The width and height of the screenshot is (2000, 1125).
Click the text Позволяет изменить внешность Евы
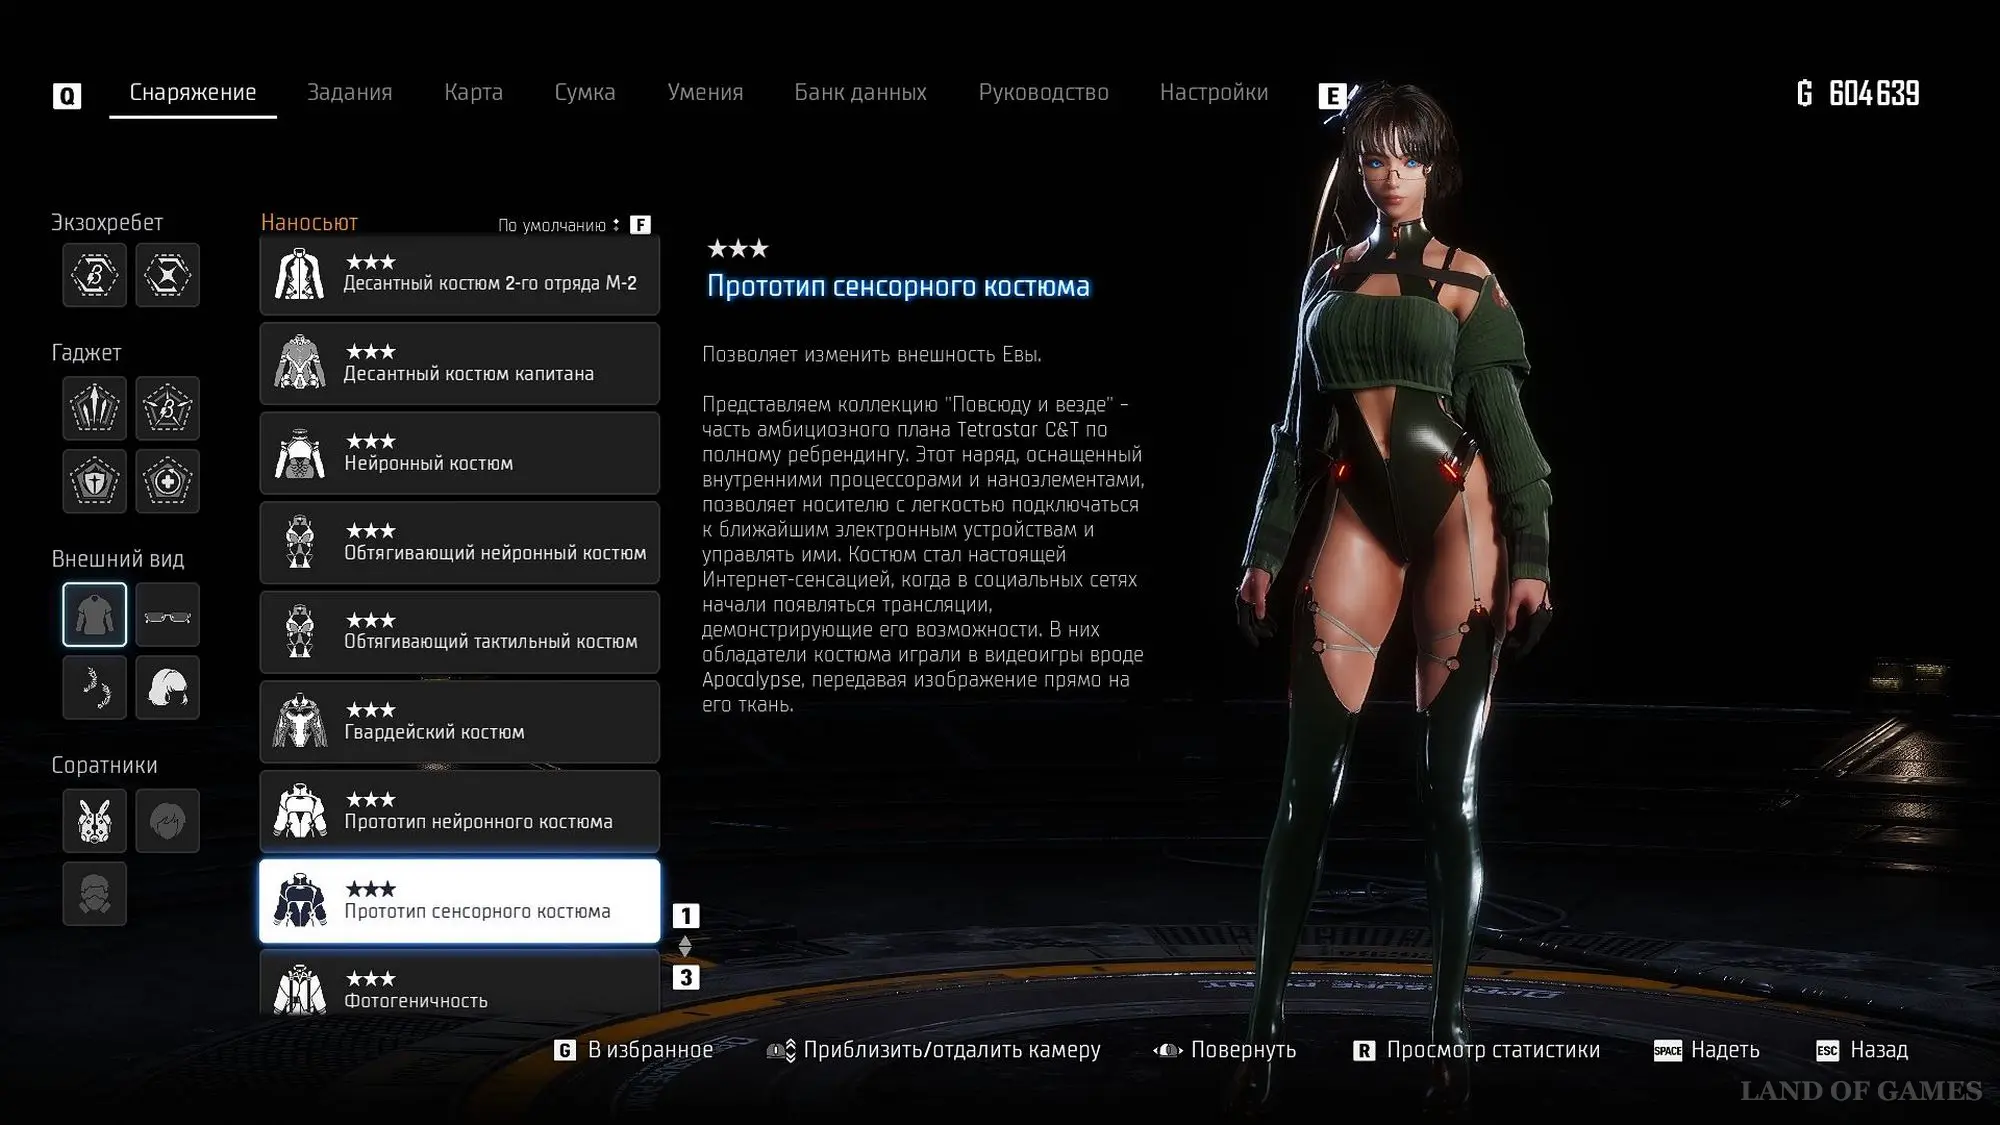tap(872, 355)
